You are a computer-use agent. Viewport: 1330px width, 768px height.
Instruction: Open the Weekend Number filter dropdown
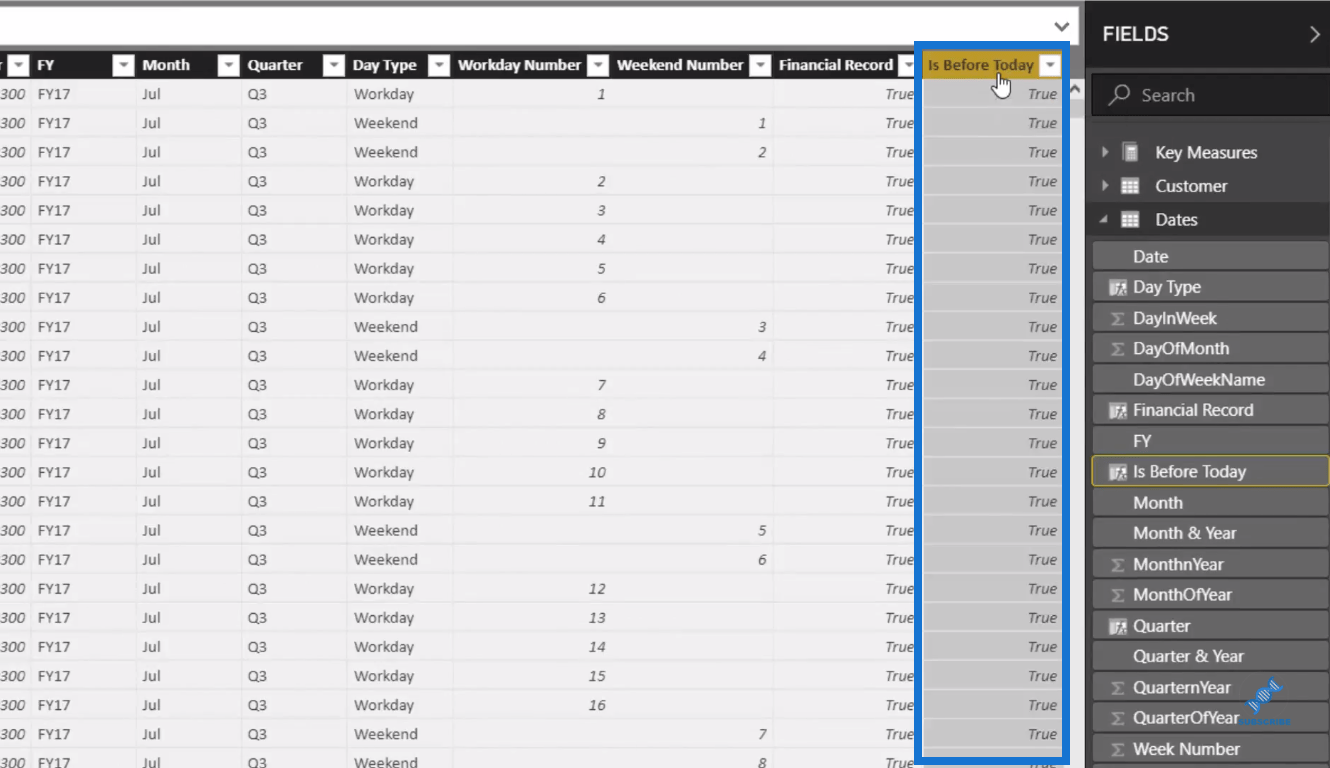point(761,65)
